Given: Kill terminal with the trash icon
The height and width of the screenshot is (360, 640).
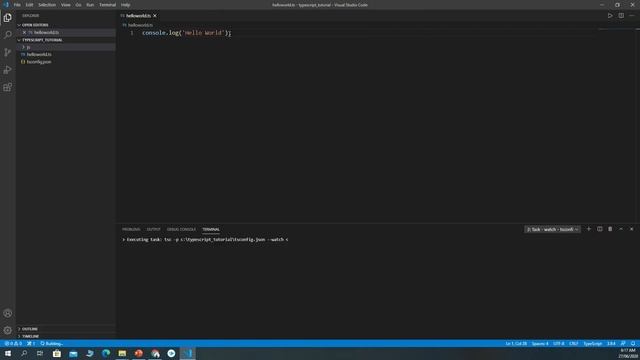Looking at the screenshot, I should point(610,229).
